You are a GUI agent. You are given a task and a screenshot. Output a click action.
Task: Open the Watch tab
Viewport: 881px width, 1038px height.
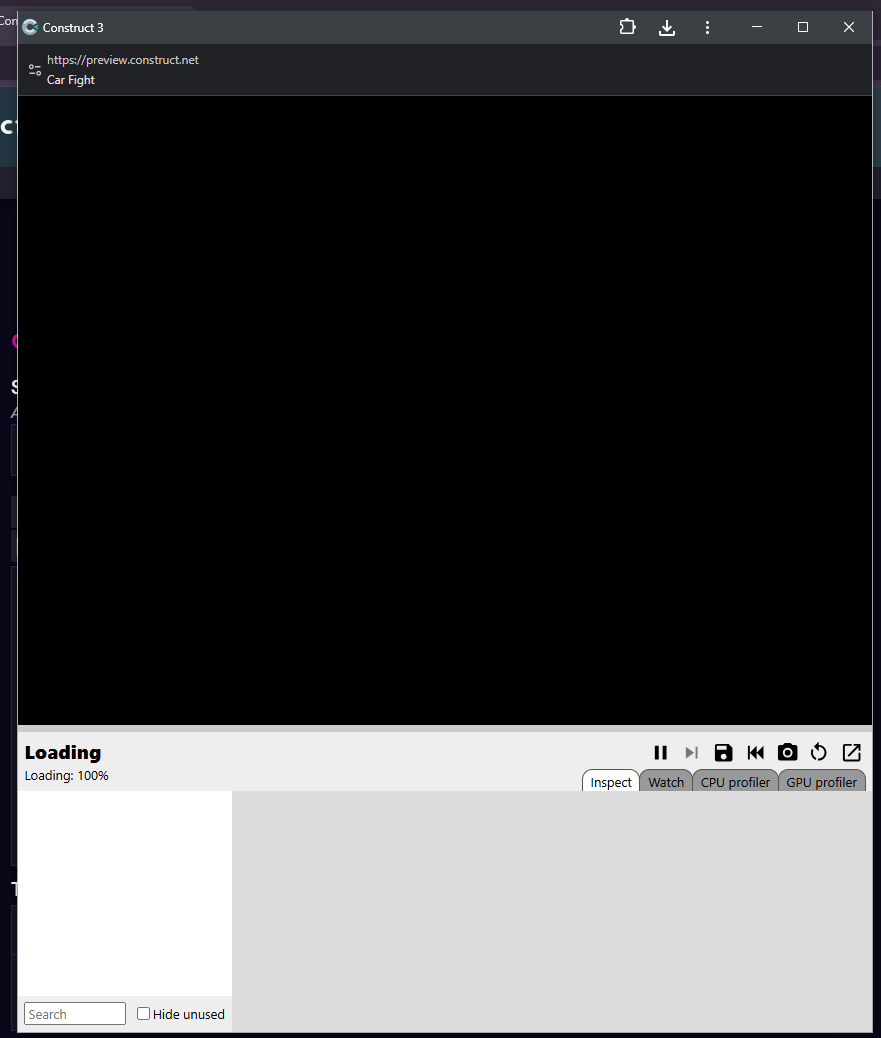(666, 782)
